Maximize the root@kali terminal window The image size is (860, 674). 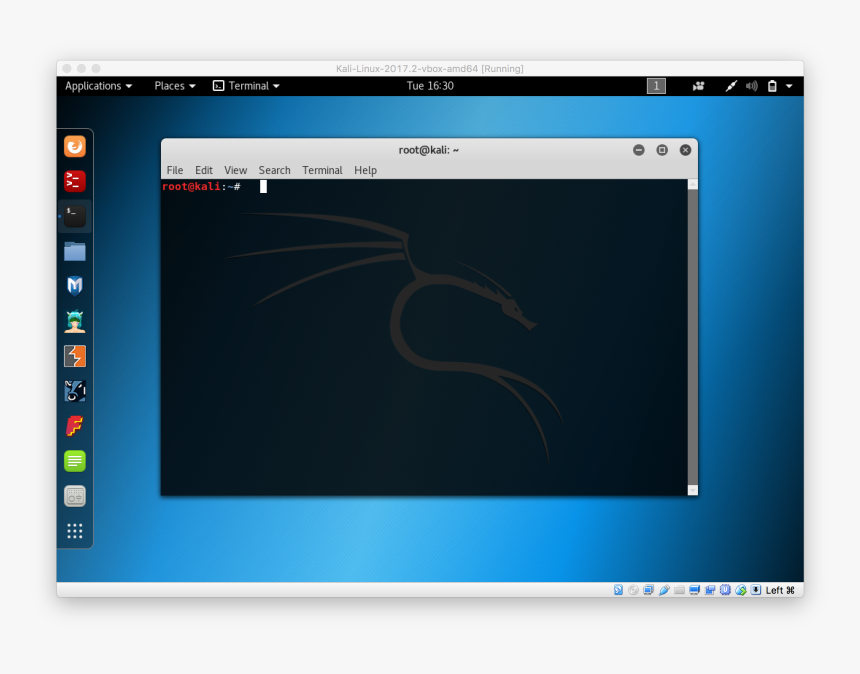coord(662,150)
